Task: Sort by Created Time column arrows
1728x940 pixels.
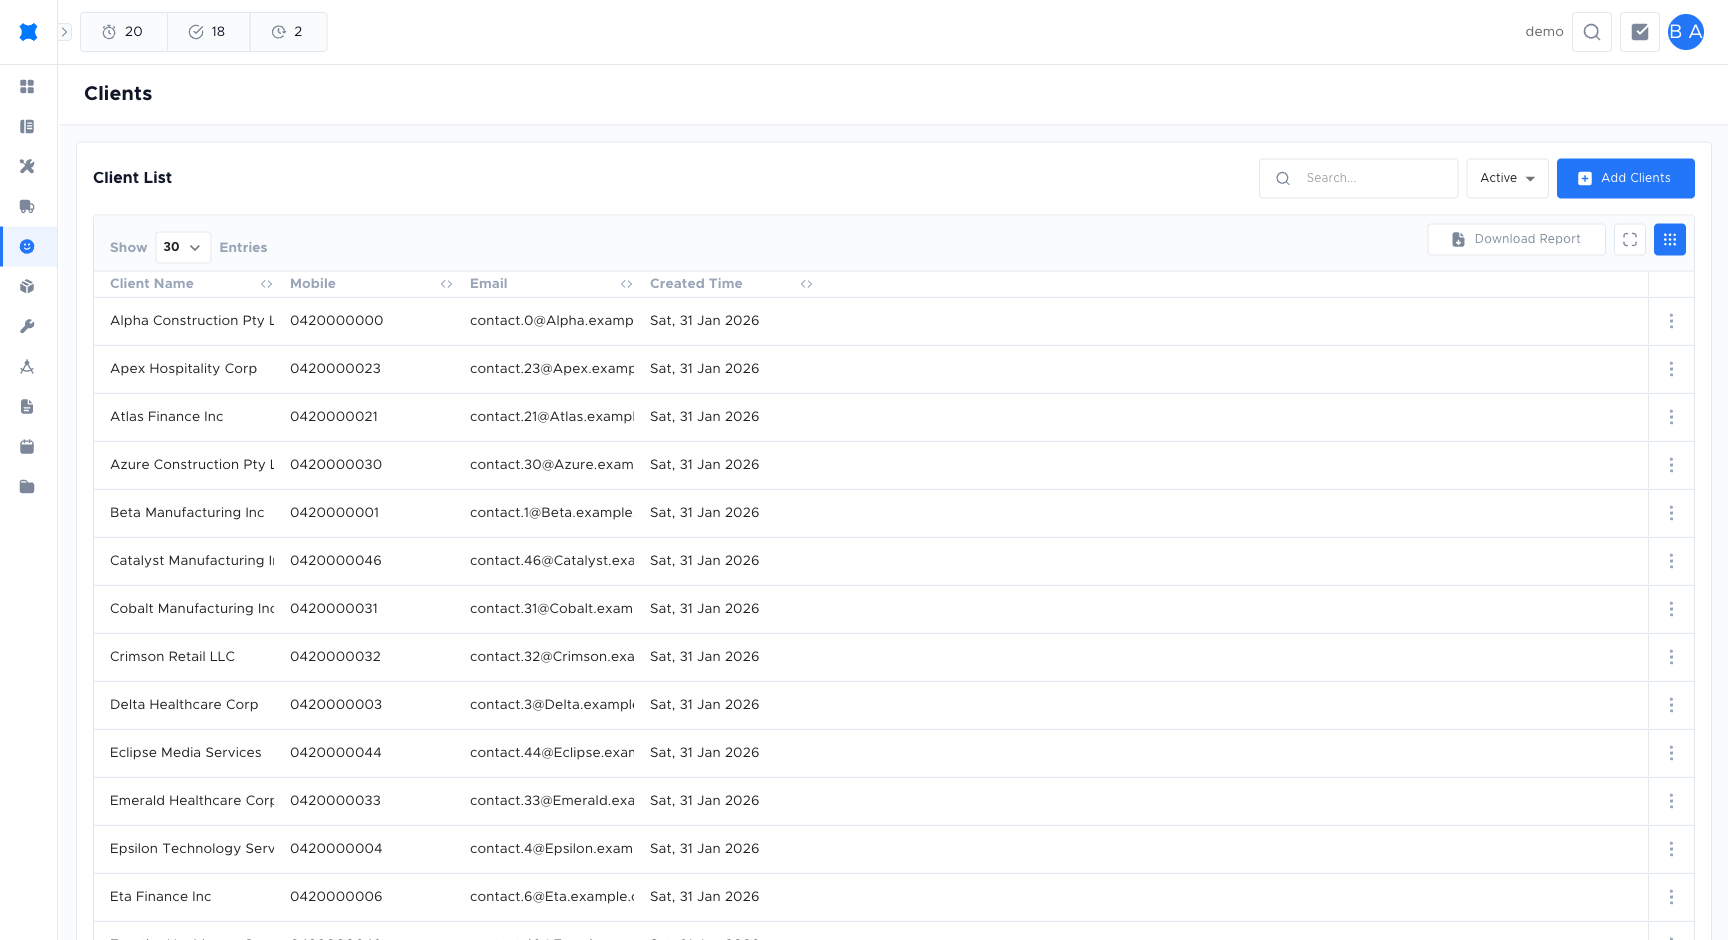Action: 807,284
